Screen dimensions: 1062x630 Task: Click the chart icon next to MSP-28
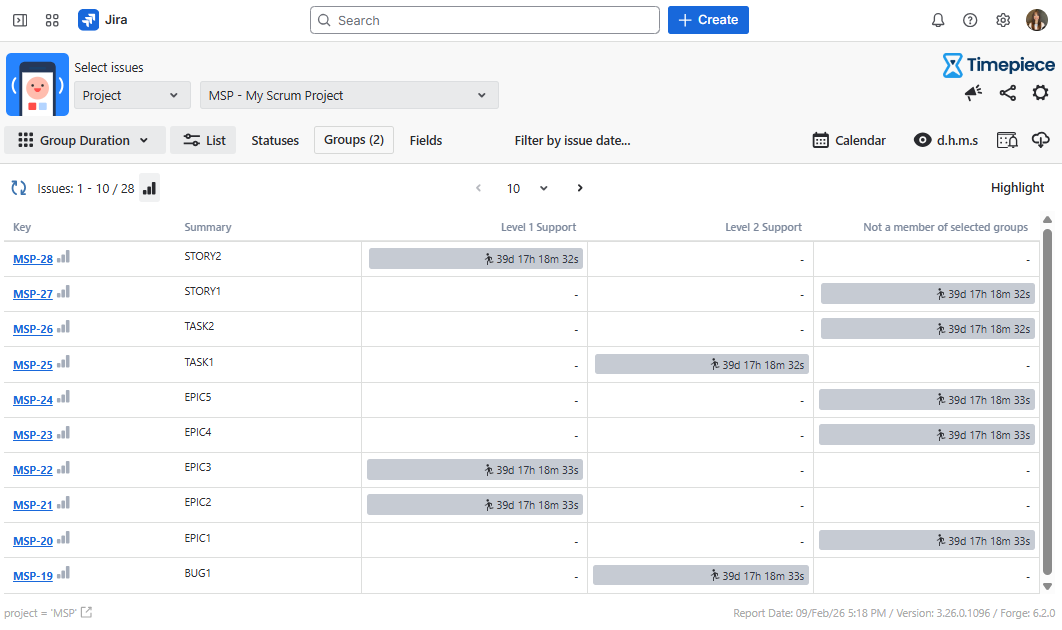[64, 258]
